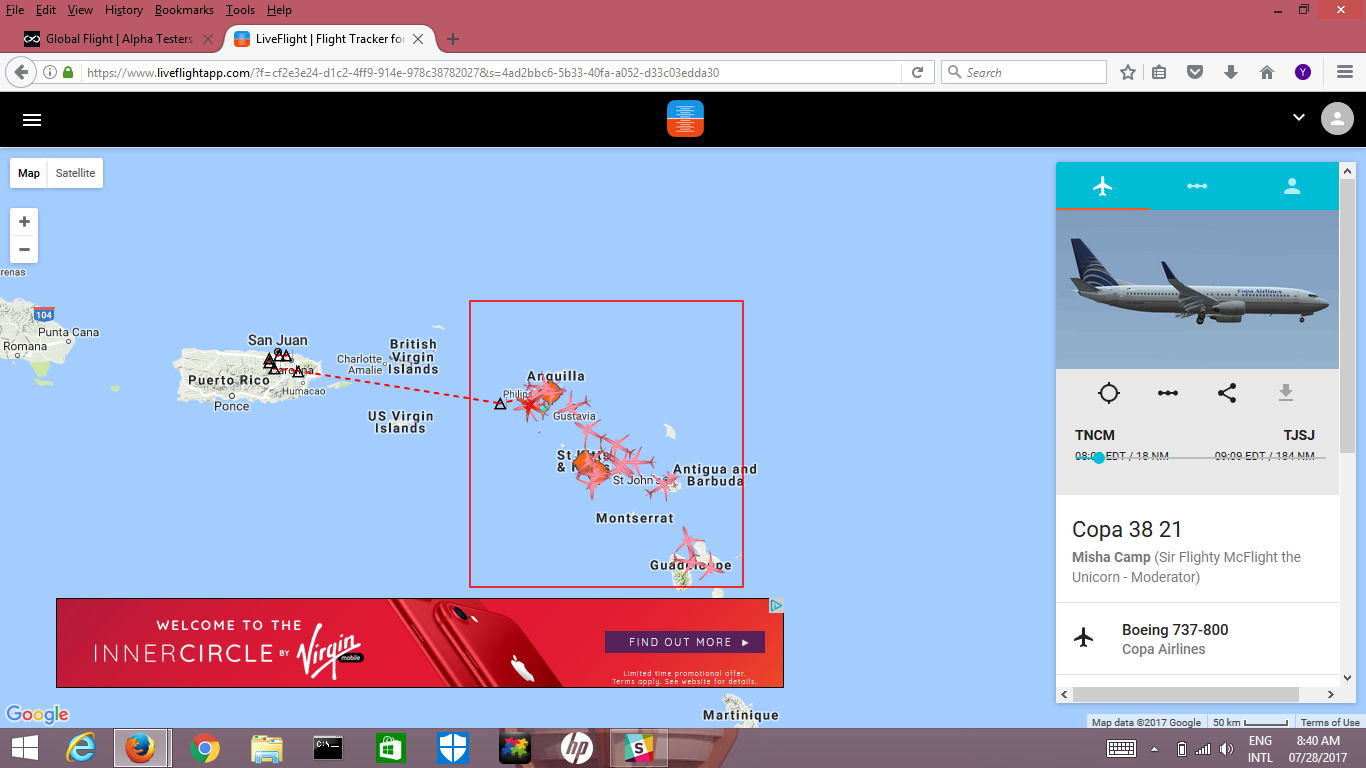Zoom in on the map

click(25, 222)
